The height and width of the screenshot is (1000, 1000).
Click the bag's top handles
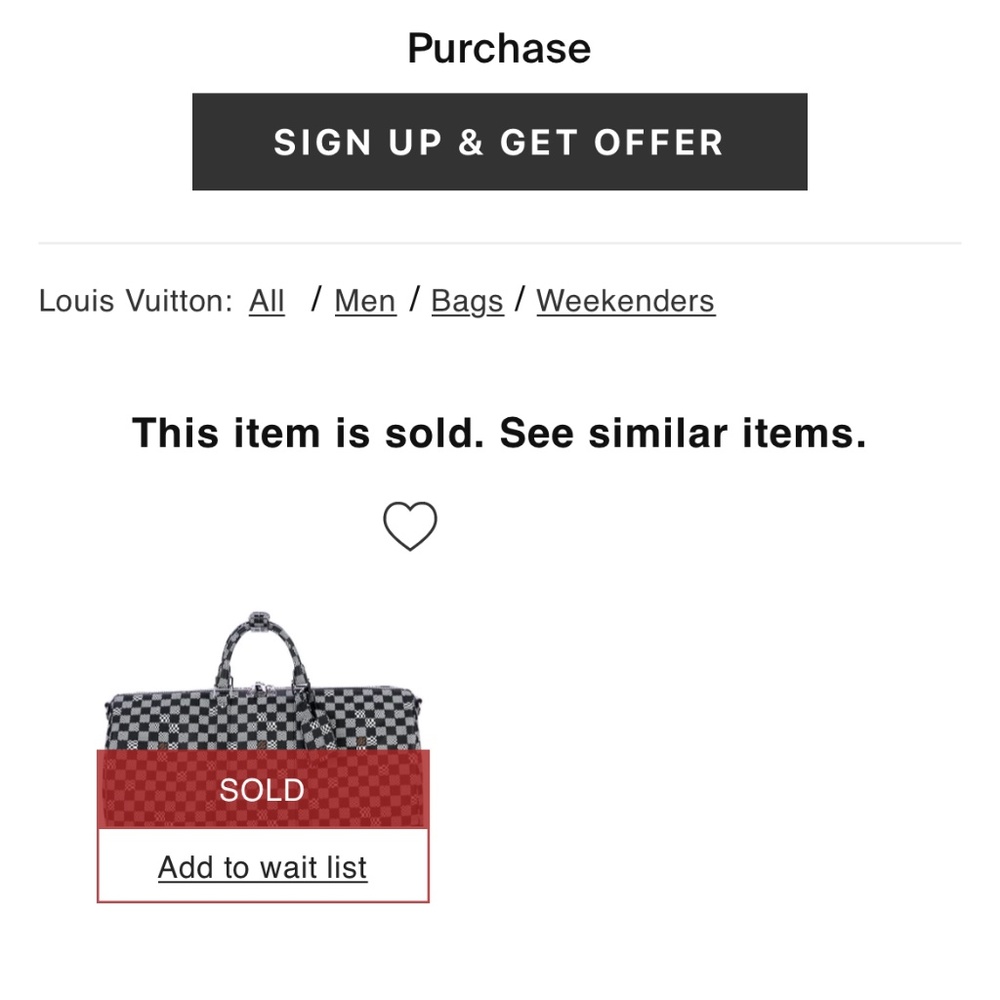click(258, 645)
